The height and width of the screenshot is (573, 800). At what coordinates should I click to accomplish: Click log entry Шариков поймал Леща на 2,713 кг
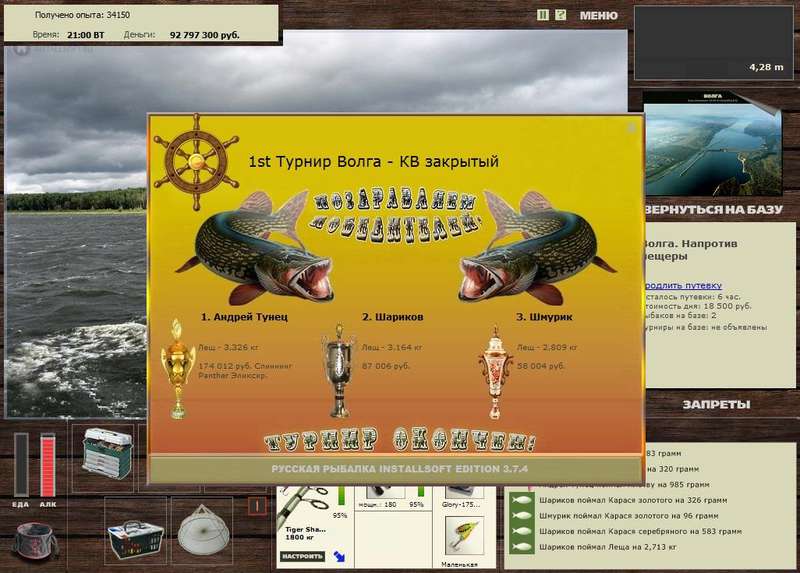[608, 546]
